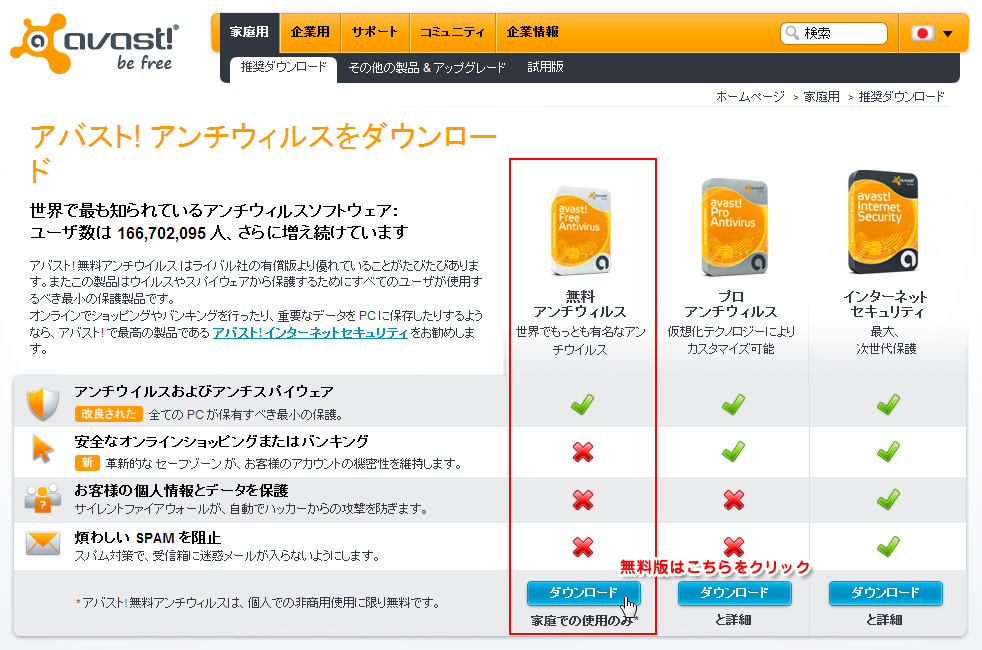Click the shield icon for アンチウイルスおよびアンチスパイウェア
This screenshot has height=650, width=982.
click(43, 403)
